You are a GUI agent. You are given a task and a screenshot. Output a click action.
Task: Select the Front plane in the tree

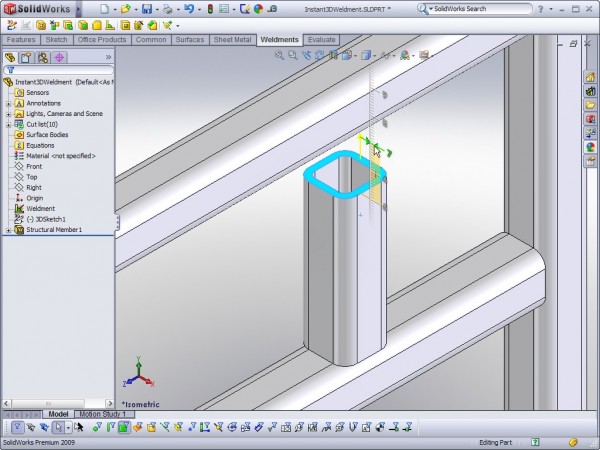pyautogui.click(x=34, y=166)
